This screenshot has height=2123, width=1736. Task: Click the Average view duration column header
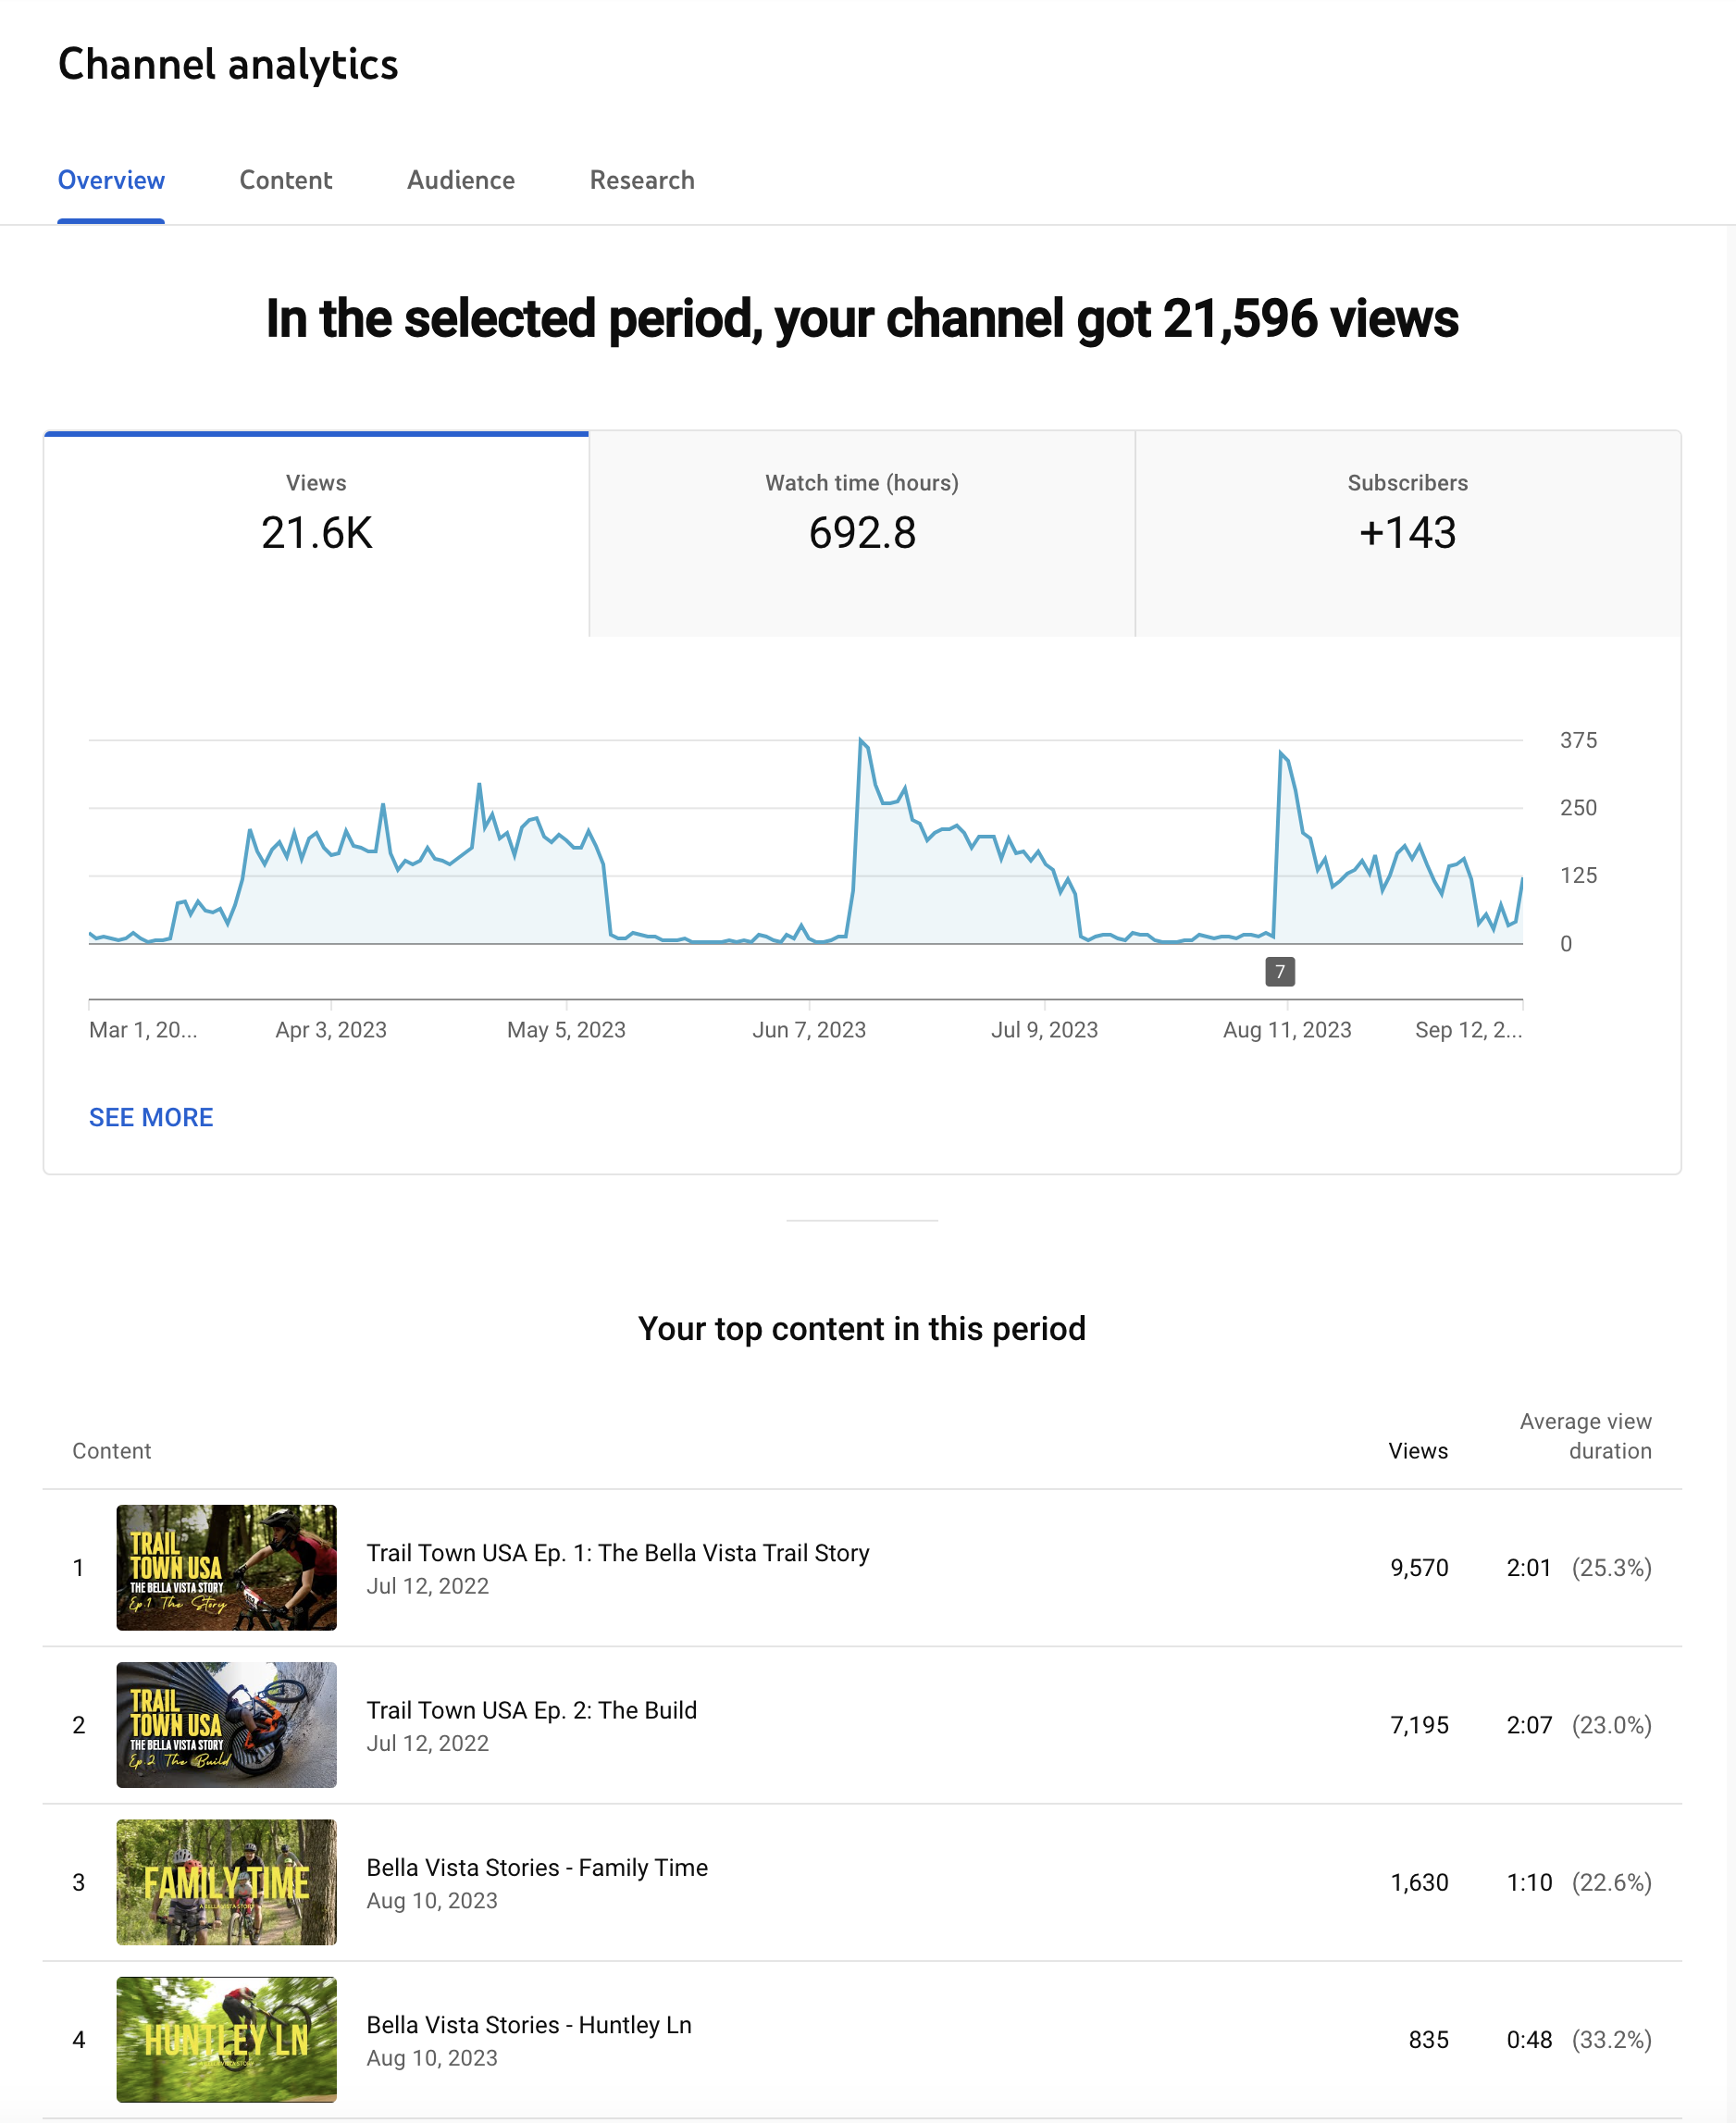(x=1585, y=1435)
